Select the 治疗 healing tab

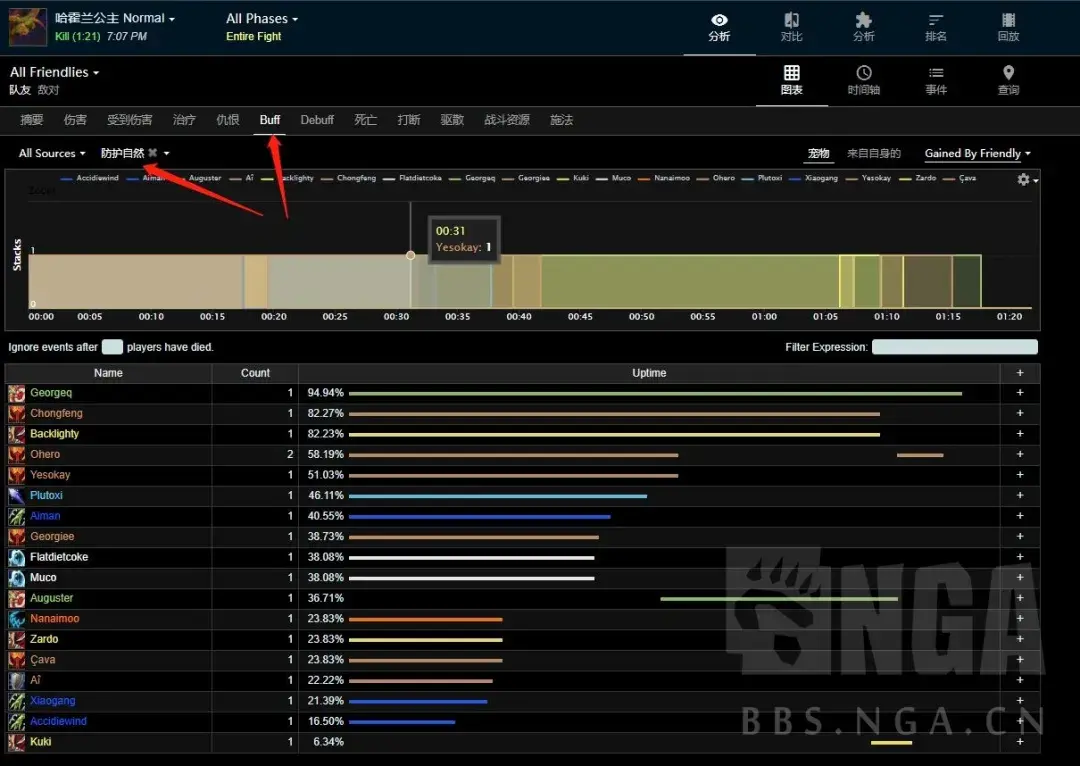[184, 120]
